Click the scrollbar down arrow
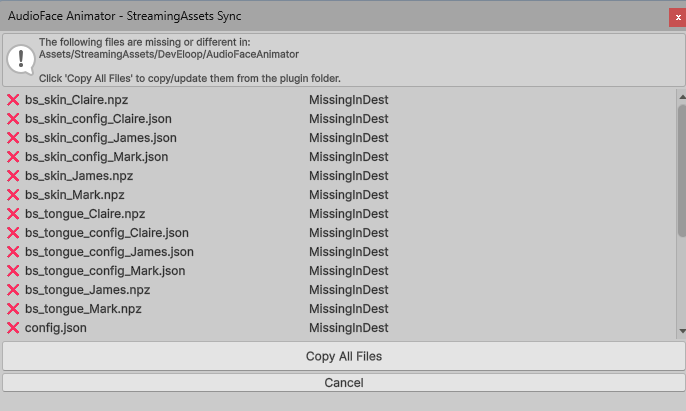This screenshot has height=411, width=686. [x=682, y=331]
